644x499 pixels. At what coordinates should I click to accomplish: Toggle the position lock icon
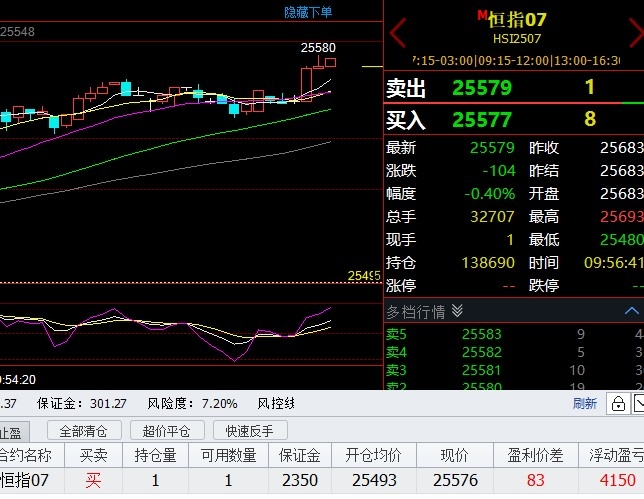point(618,404)
